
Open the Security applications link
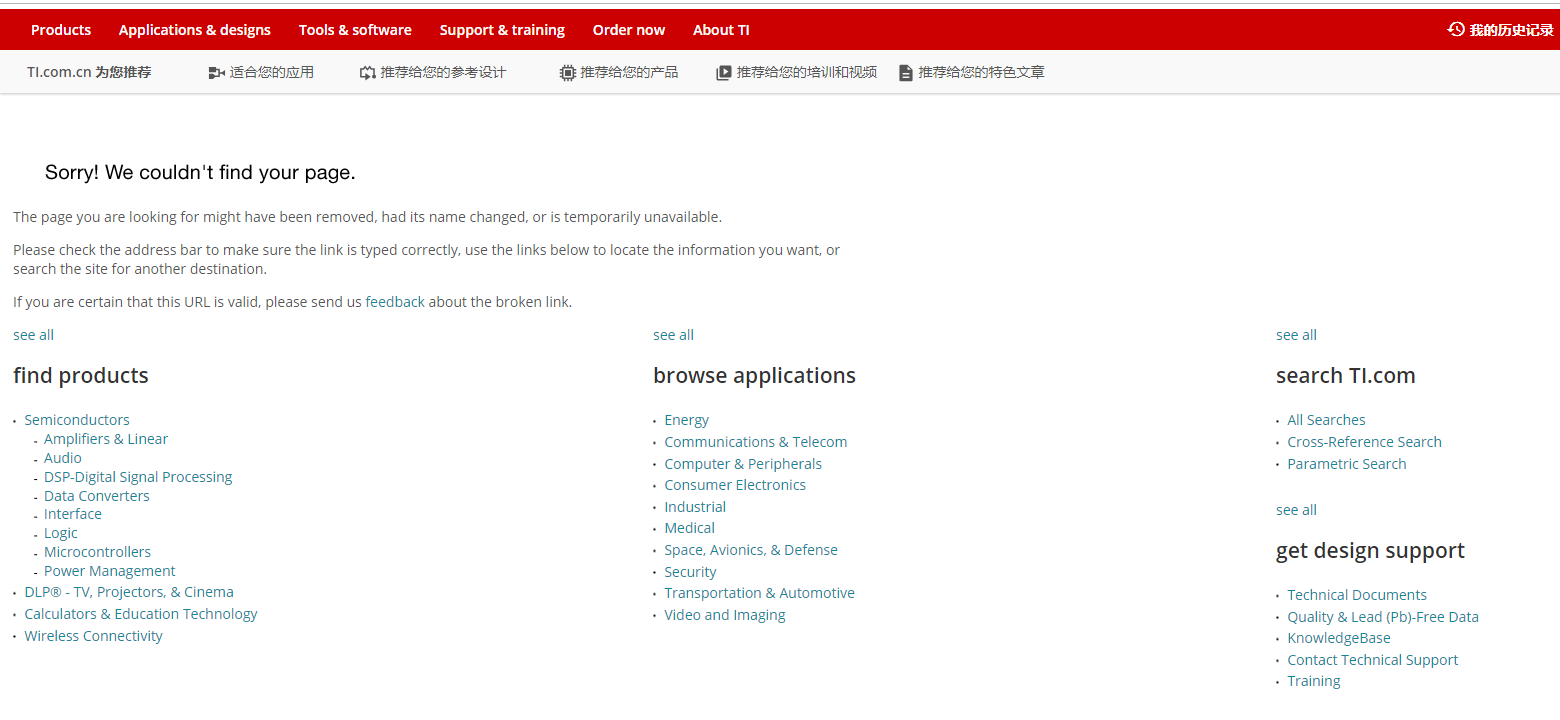point(690,572)
